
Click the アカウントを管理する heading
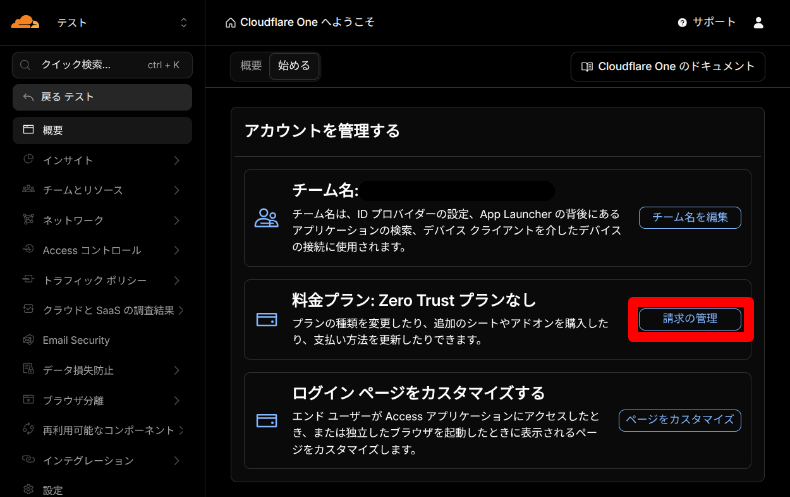tap(322, 131)
